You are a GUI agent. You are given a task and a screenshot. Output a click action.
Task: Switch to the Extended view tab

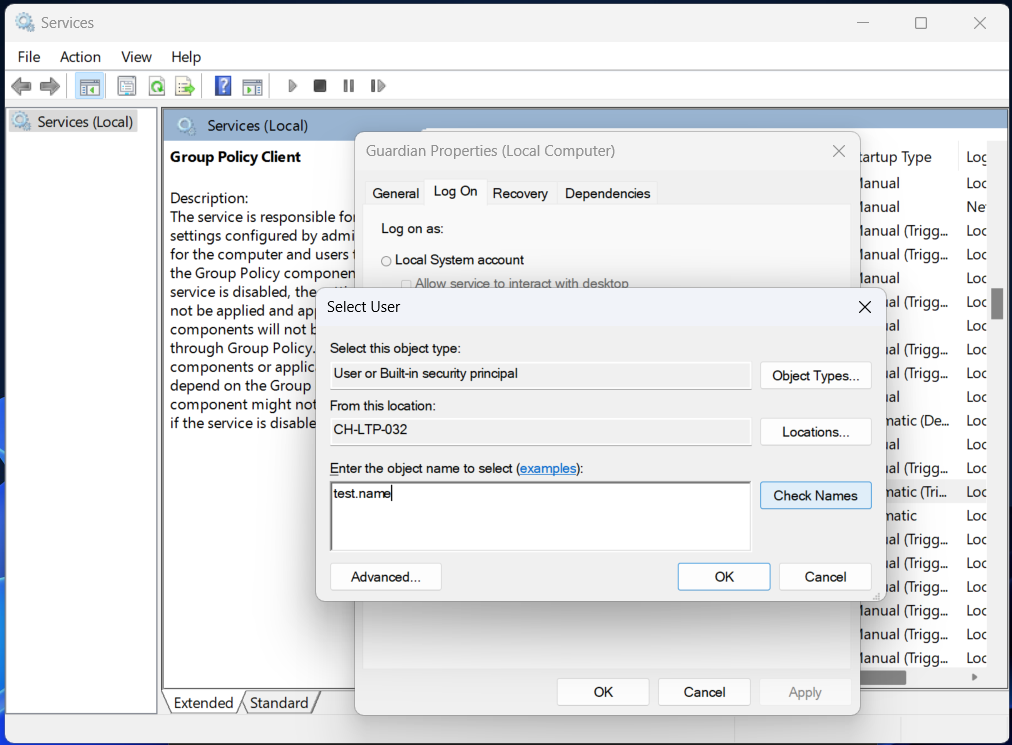point(203,702)
